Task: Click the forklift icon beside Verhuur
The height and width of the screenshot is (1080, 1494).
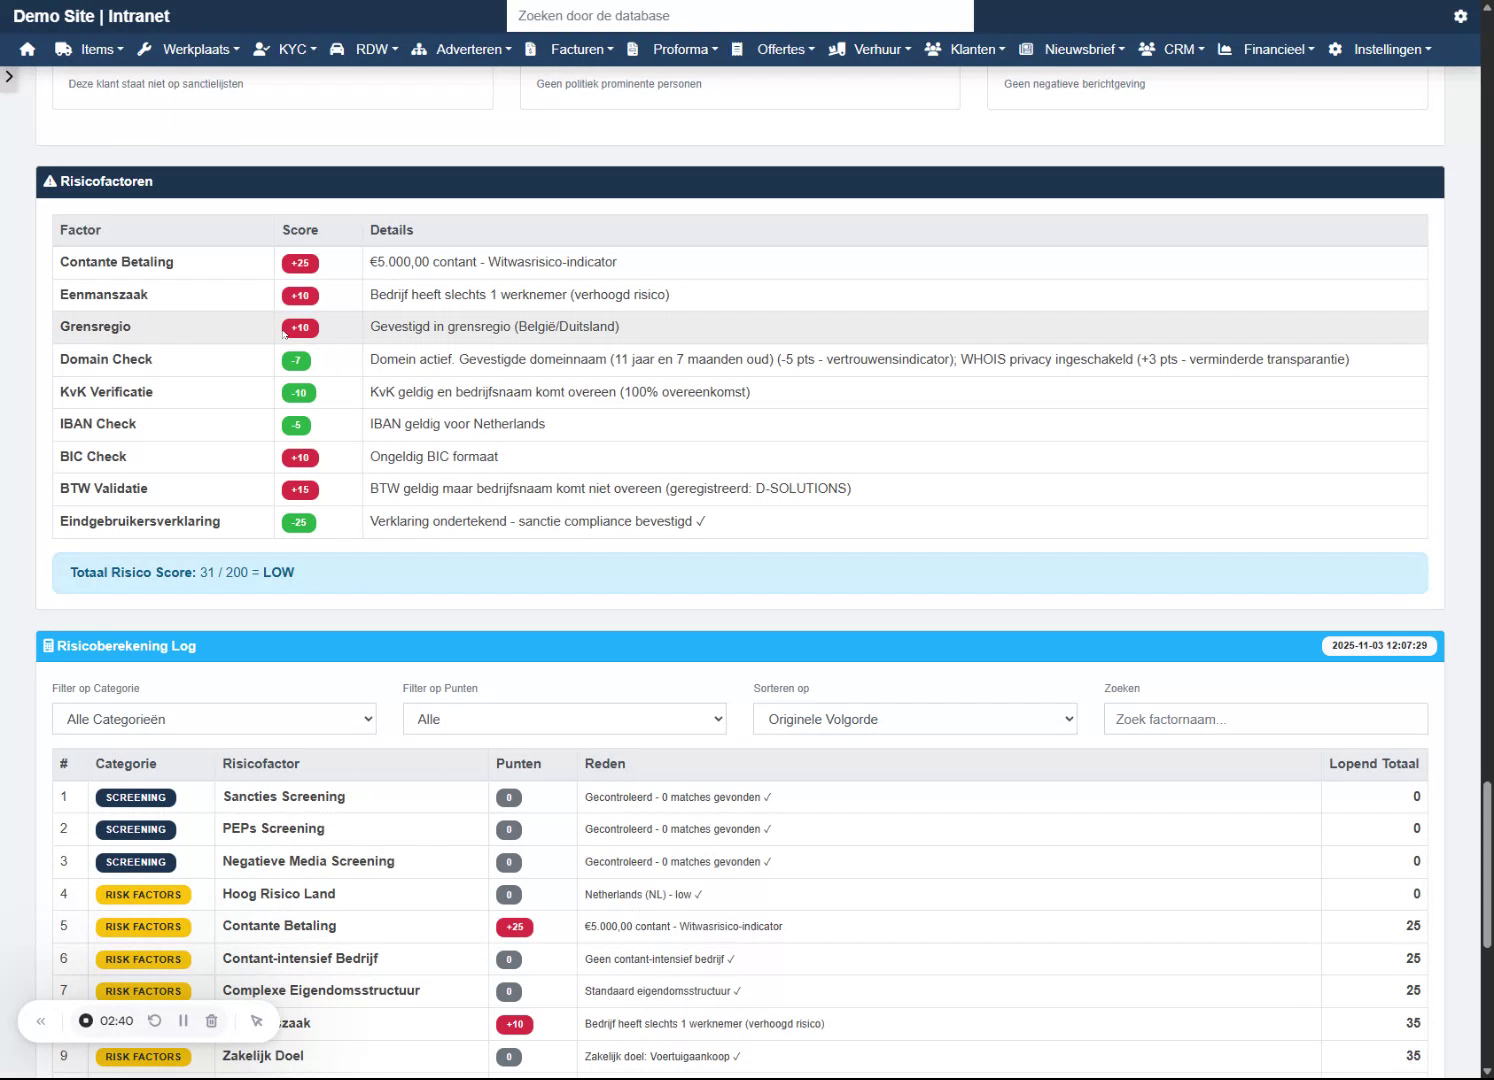Action: tap(837, 49)
